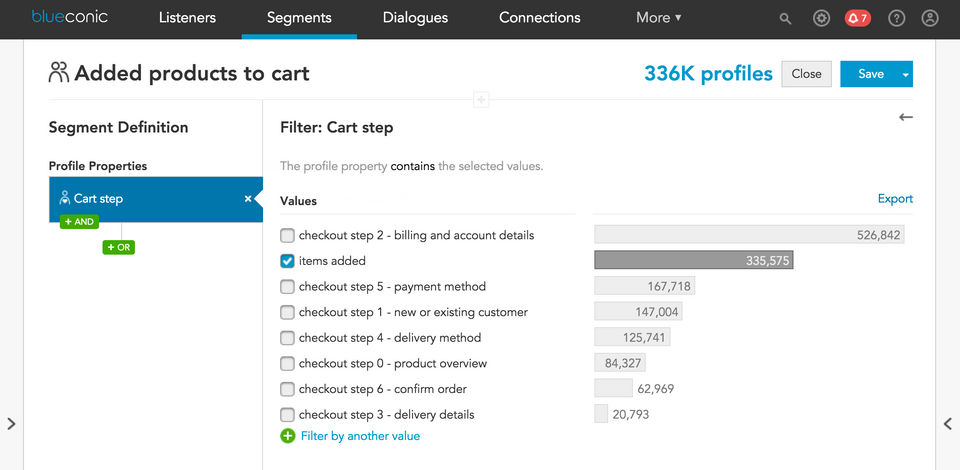The image size is (960, 470).
Task: Click the items added 335,575 bar
Action: pyautogui.click(x=693, y=260)
